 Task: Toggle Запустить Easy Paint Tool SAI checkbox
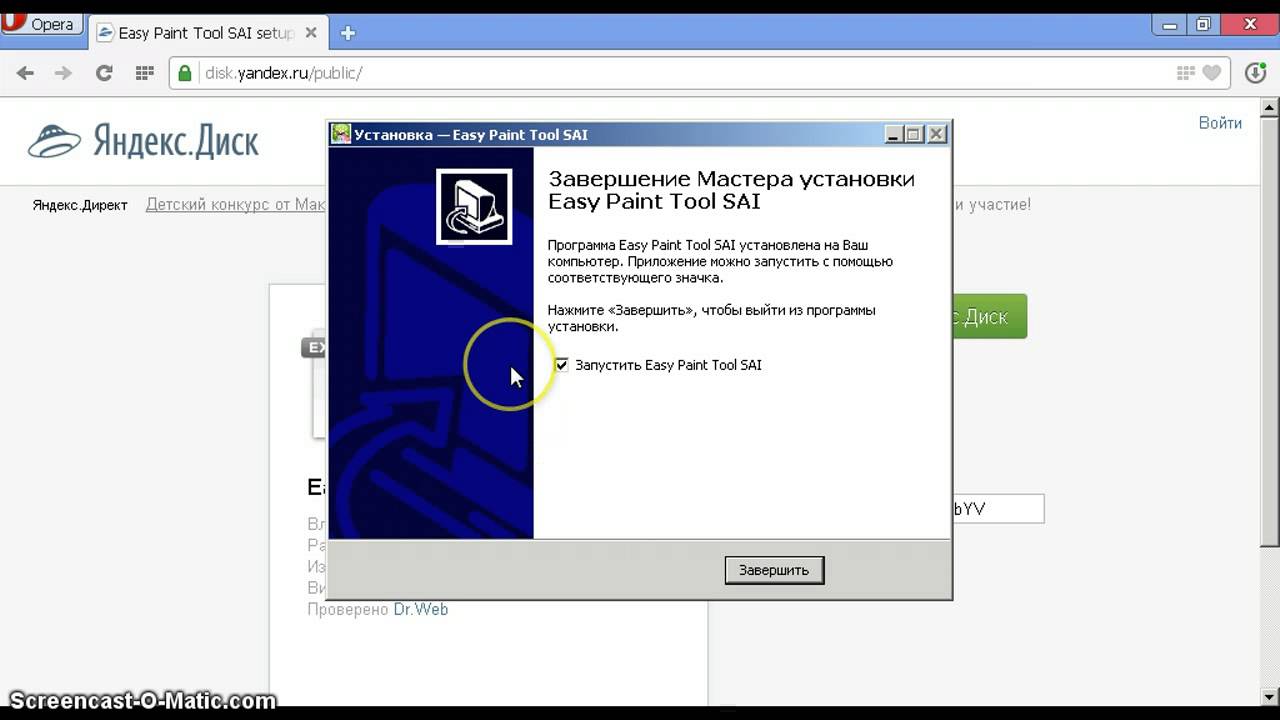[x=562, y=365]
